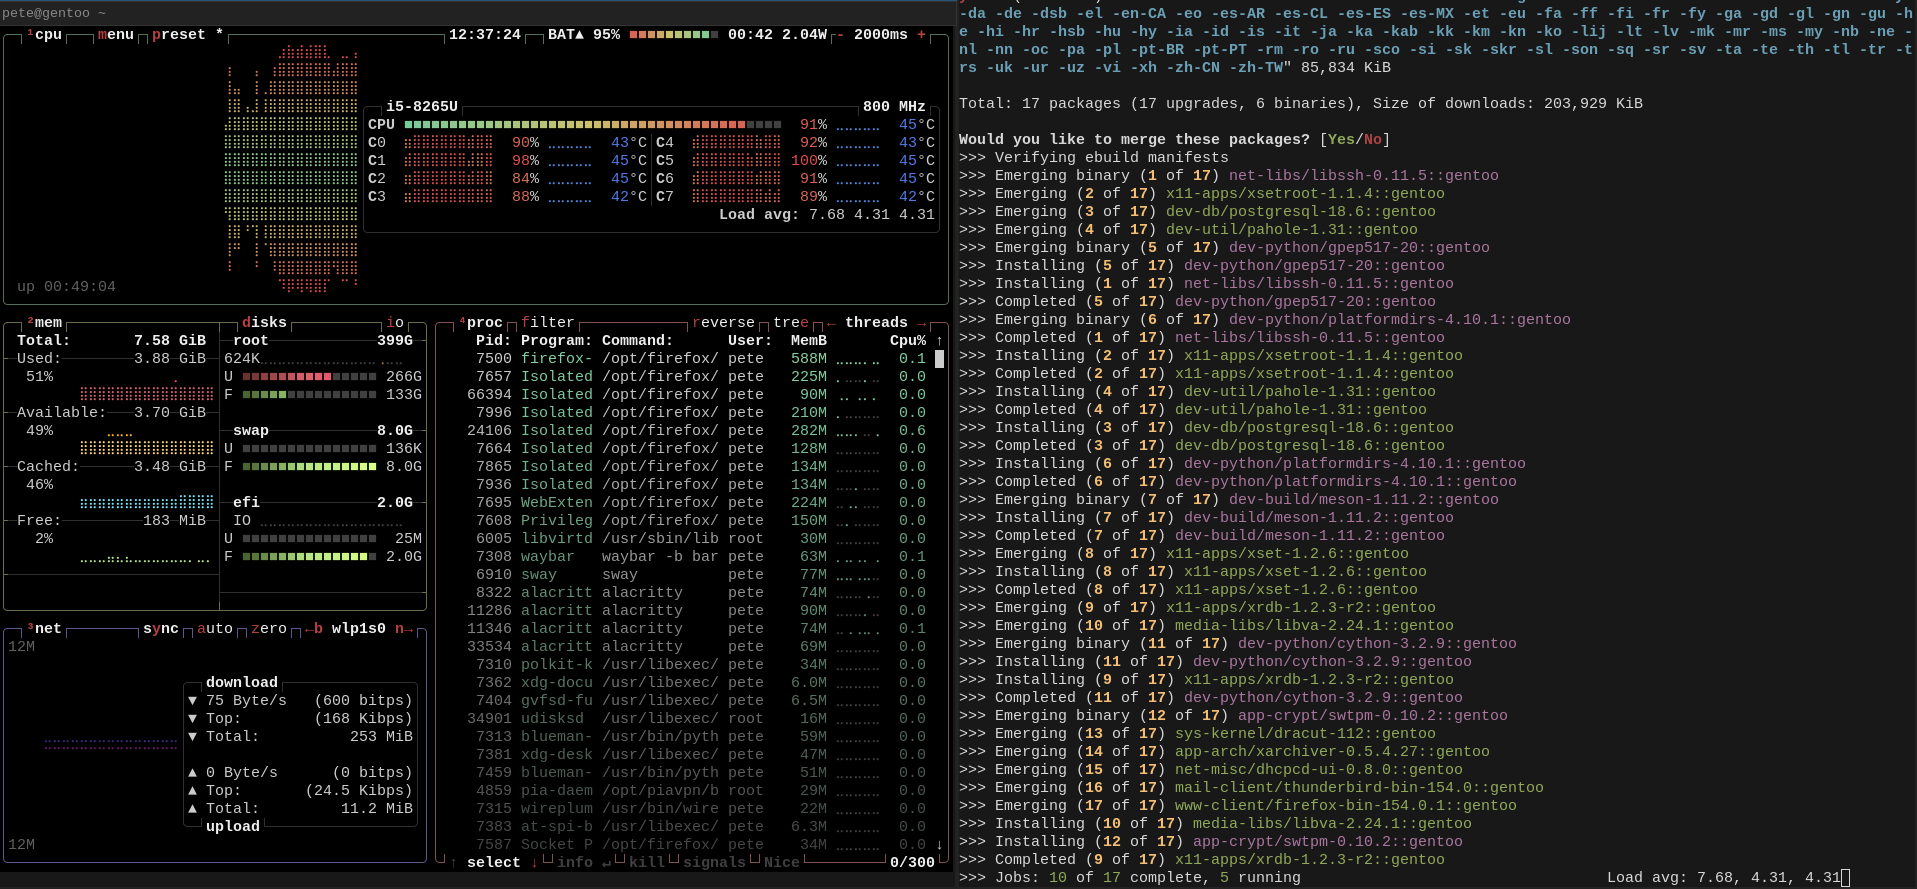Toggle auto scaling in net box

[215, 629]
